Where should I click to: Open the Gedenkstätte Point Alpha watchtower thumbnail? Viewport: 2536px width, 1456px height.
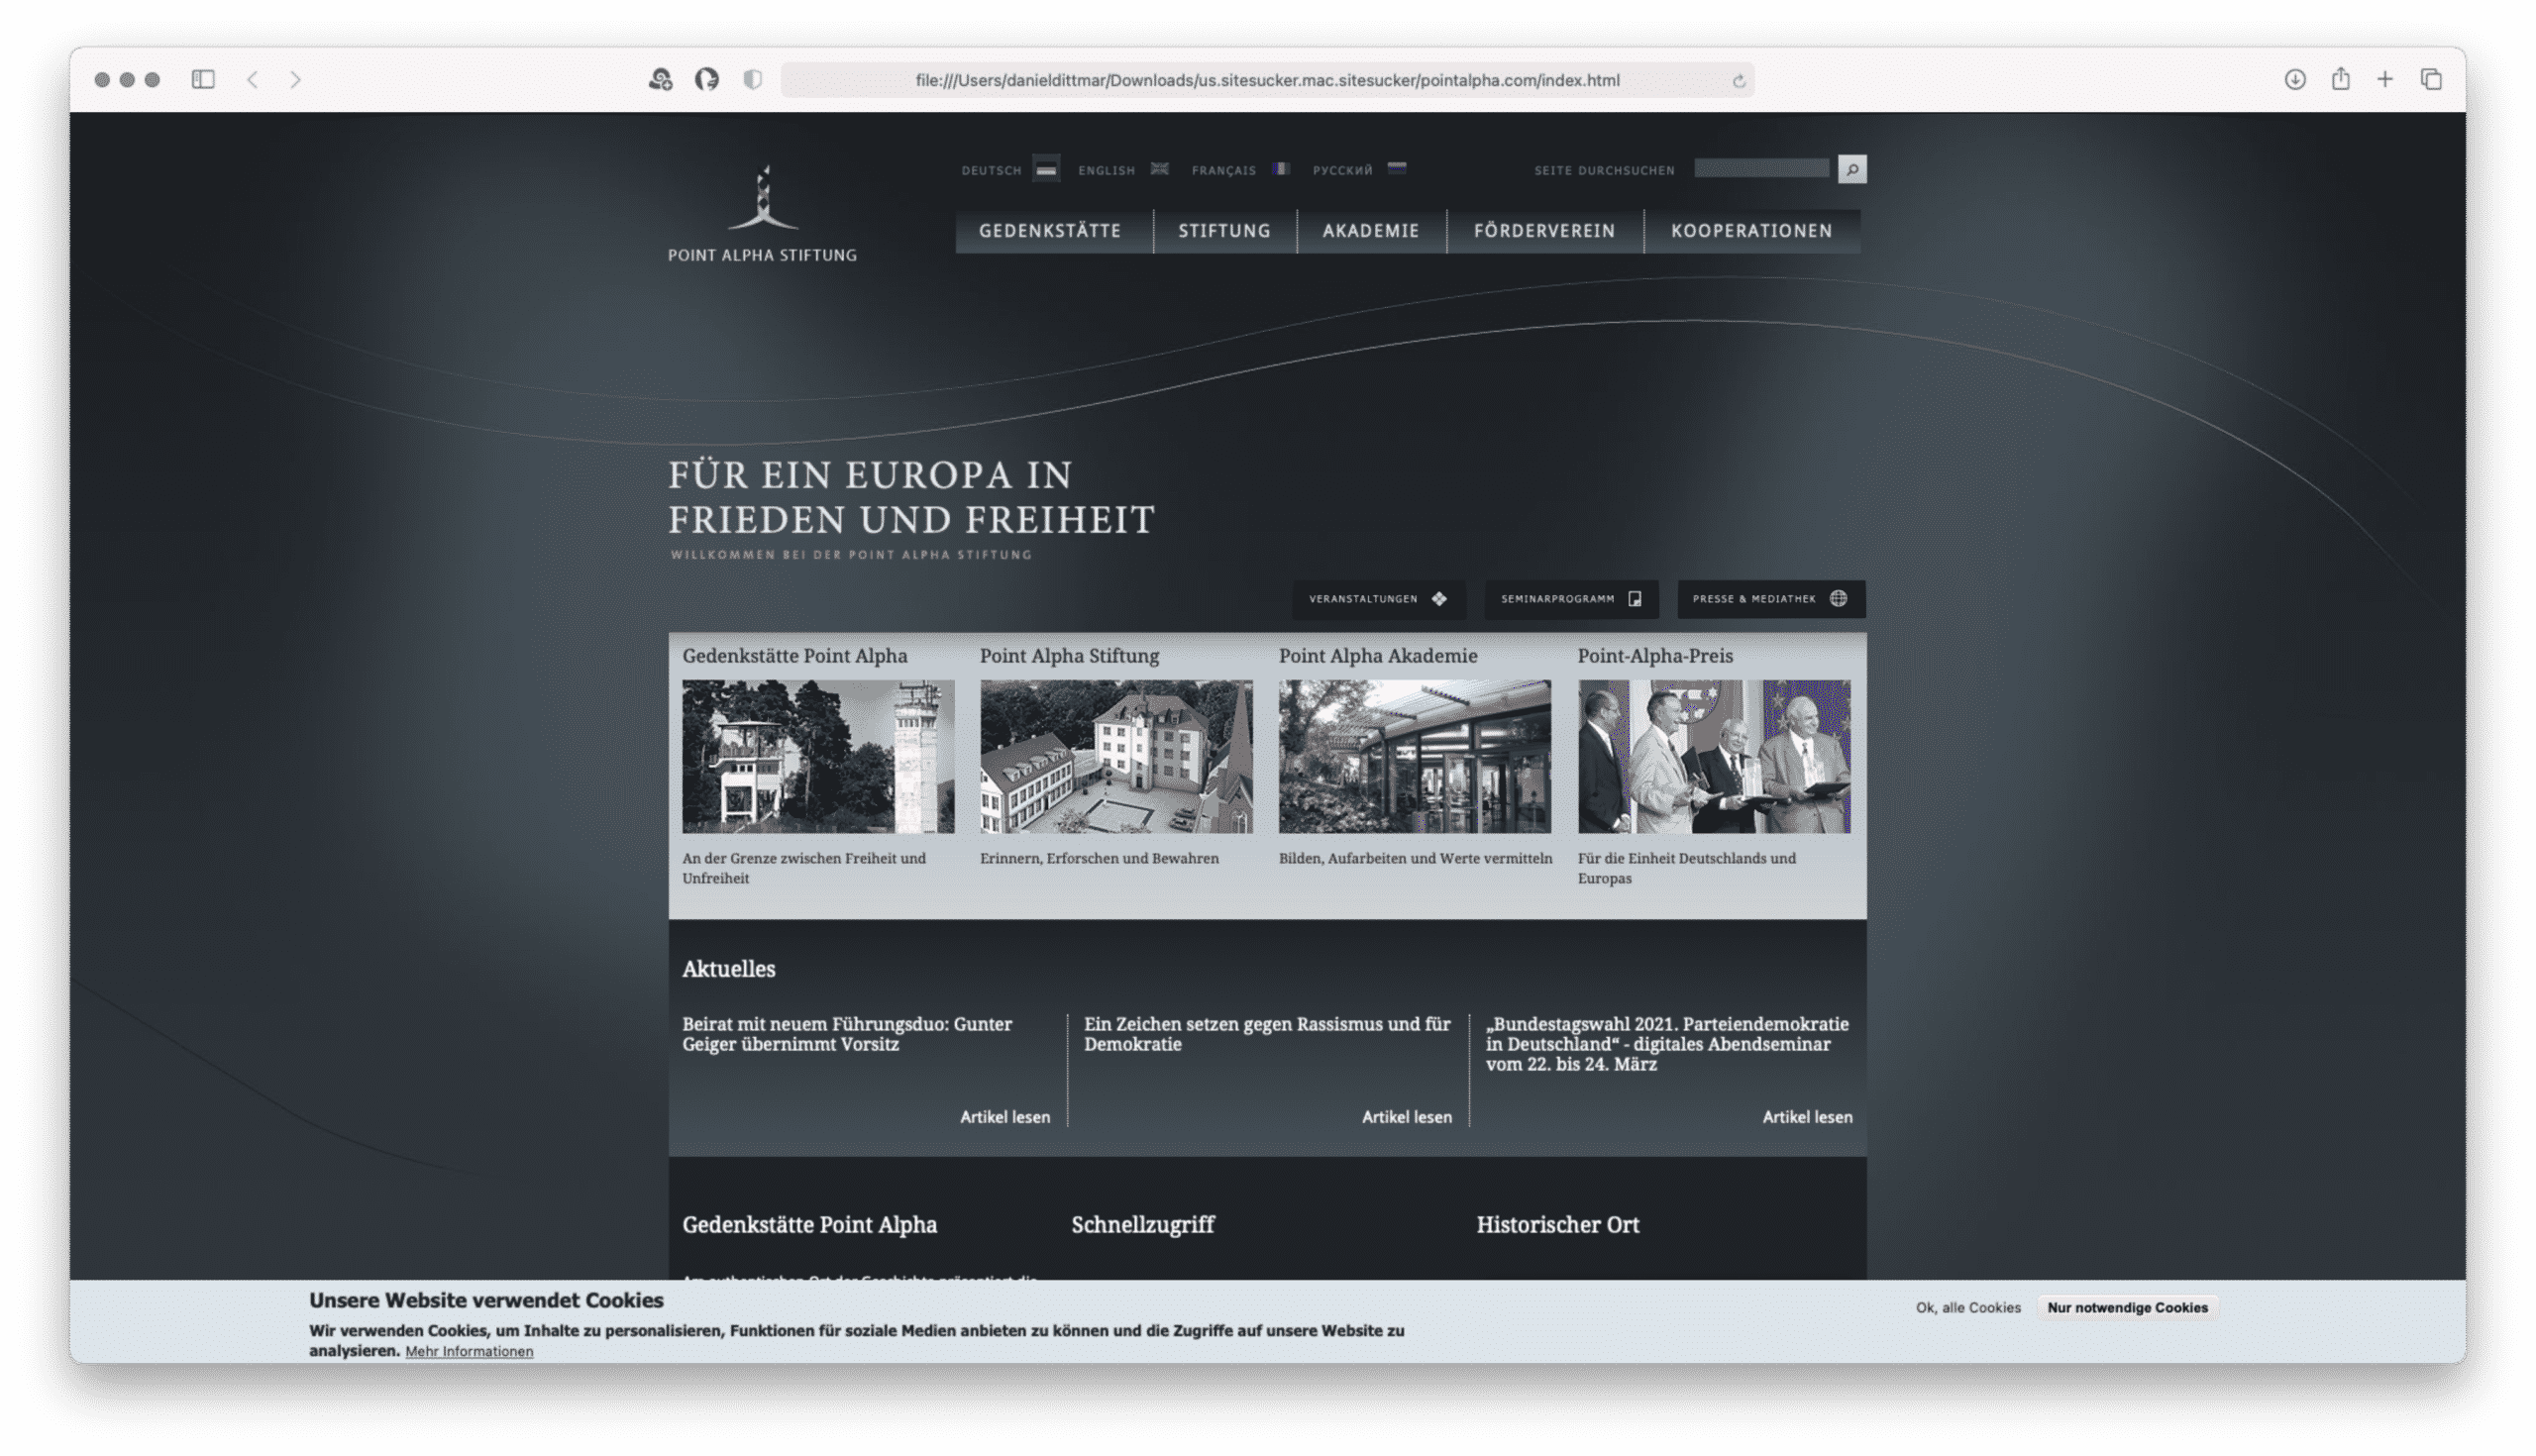click(818, 757)
